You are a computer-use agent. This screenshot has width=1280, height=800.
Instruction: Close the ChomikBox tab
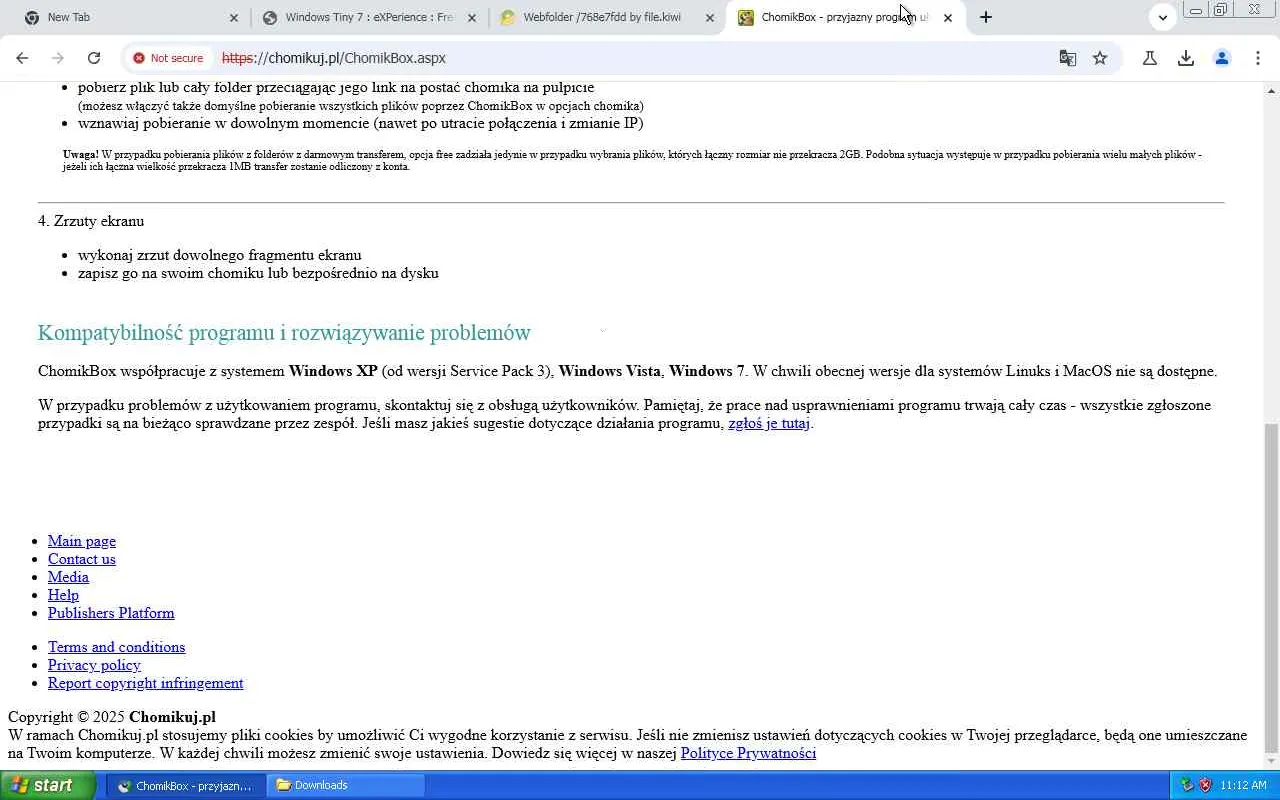948,18
